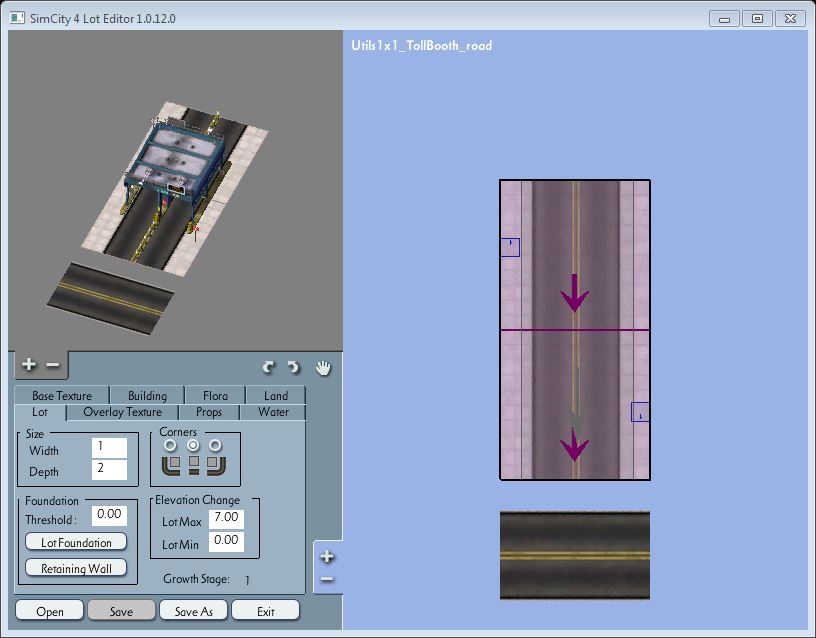Focus the Lot Min elevation field

click(226, 541)
